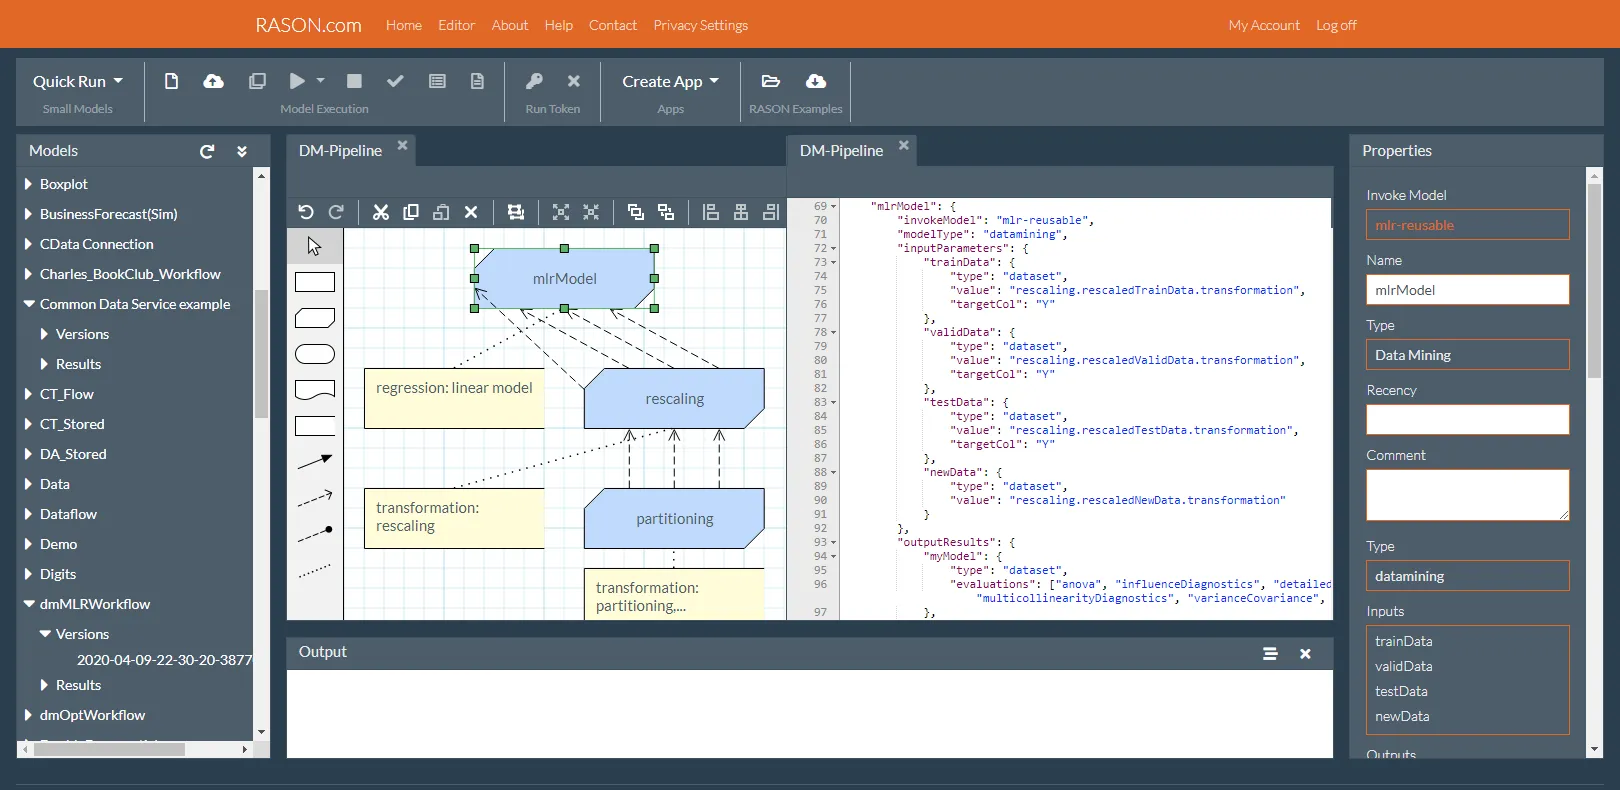This screenshot has width=1620, height=790.
Task: Open the Charles_BookClub_Workflow model
Action: (130, 274)
